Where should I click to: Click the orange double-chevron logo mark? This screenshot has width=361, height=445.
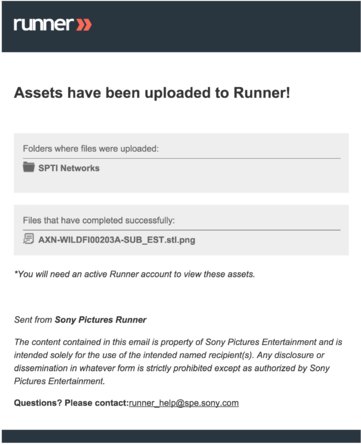pos(84,25)
